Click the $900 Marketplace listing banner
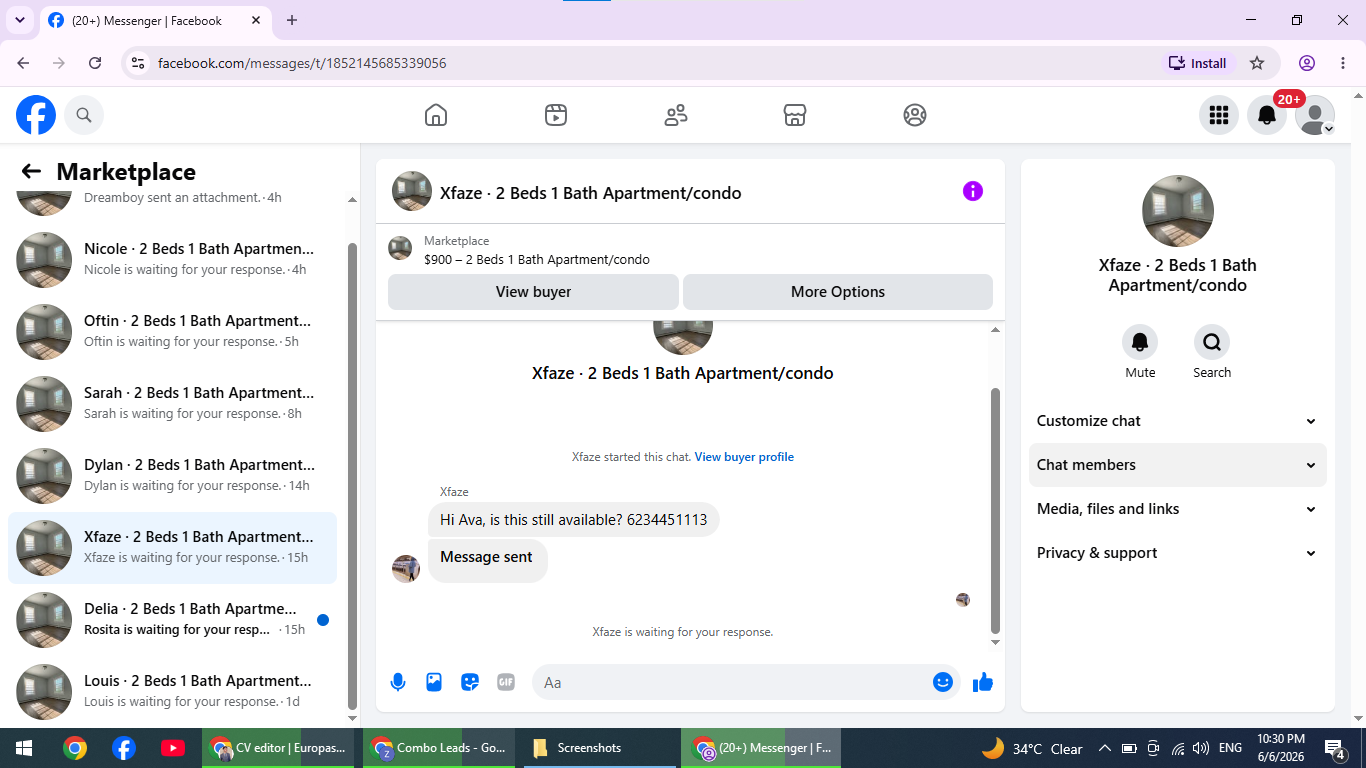Viewport: 1366px width, 768px height. point(690,249)
